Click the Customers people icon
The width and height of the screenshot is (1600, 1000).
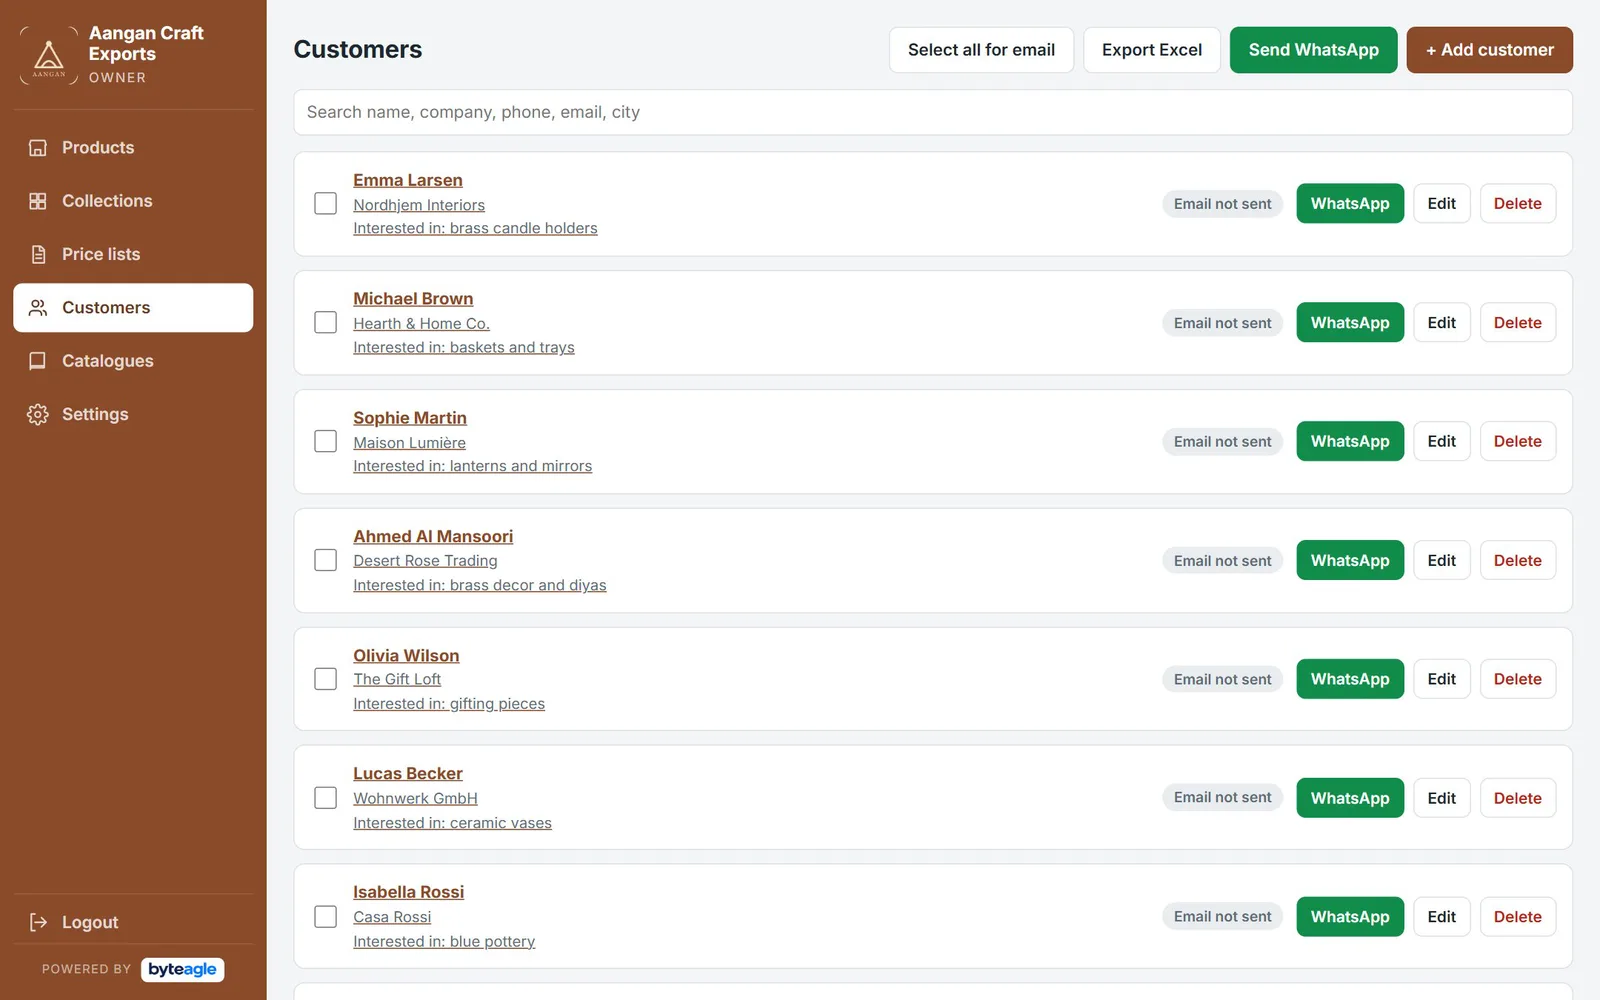click(38, 308)
